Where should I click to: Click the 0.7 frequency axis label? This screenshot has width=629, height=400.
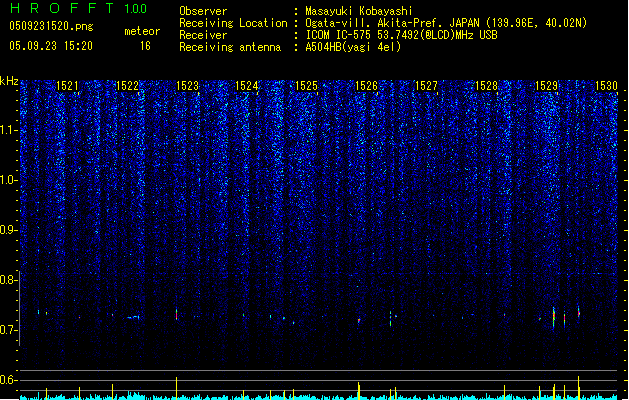[x=9, y=330]
